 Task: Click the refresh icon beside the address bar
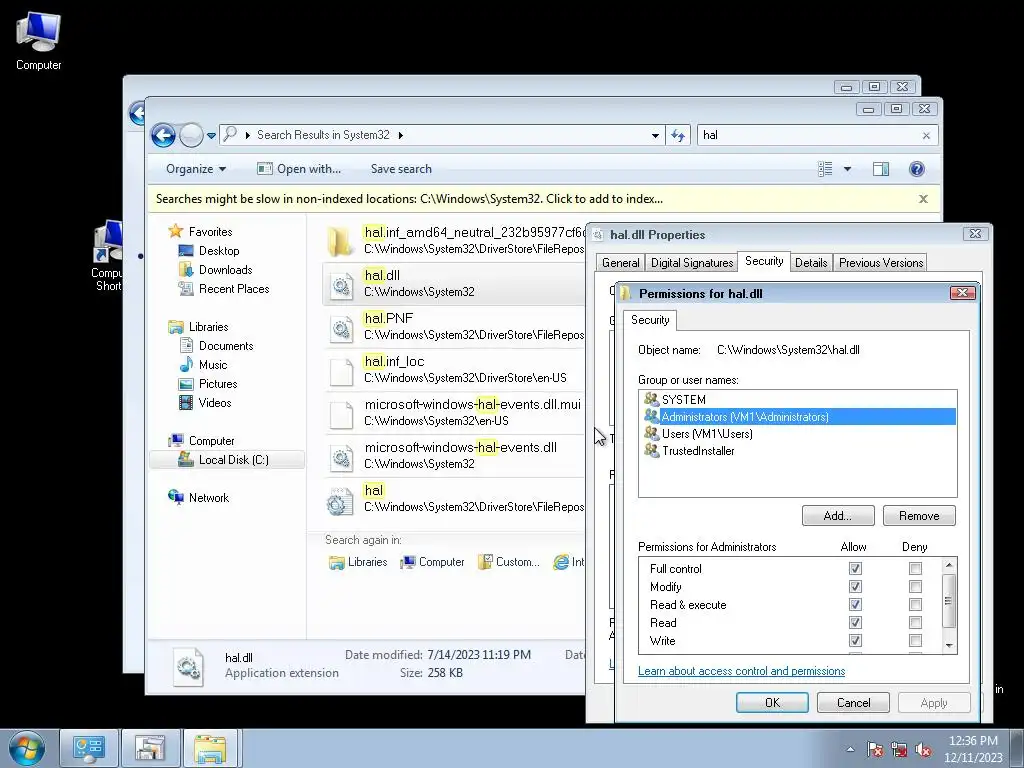tap(678, 135)
